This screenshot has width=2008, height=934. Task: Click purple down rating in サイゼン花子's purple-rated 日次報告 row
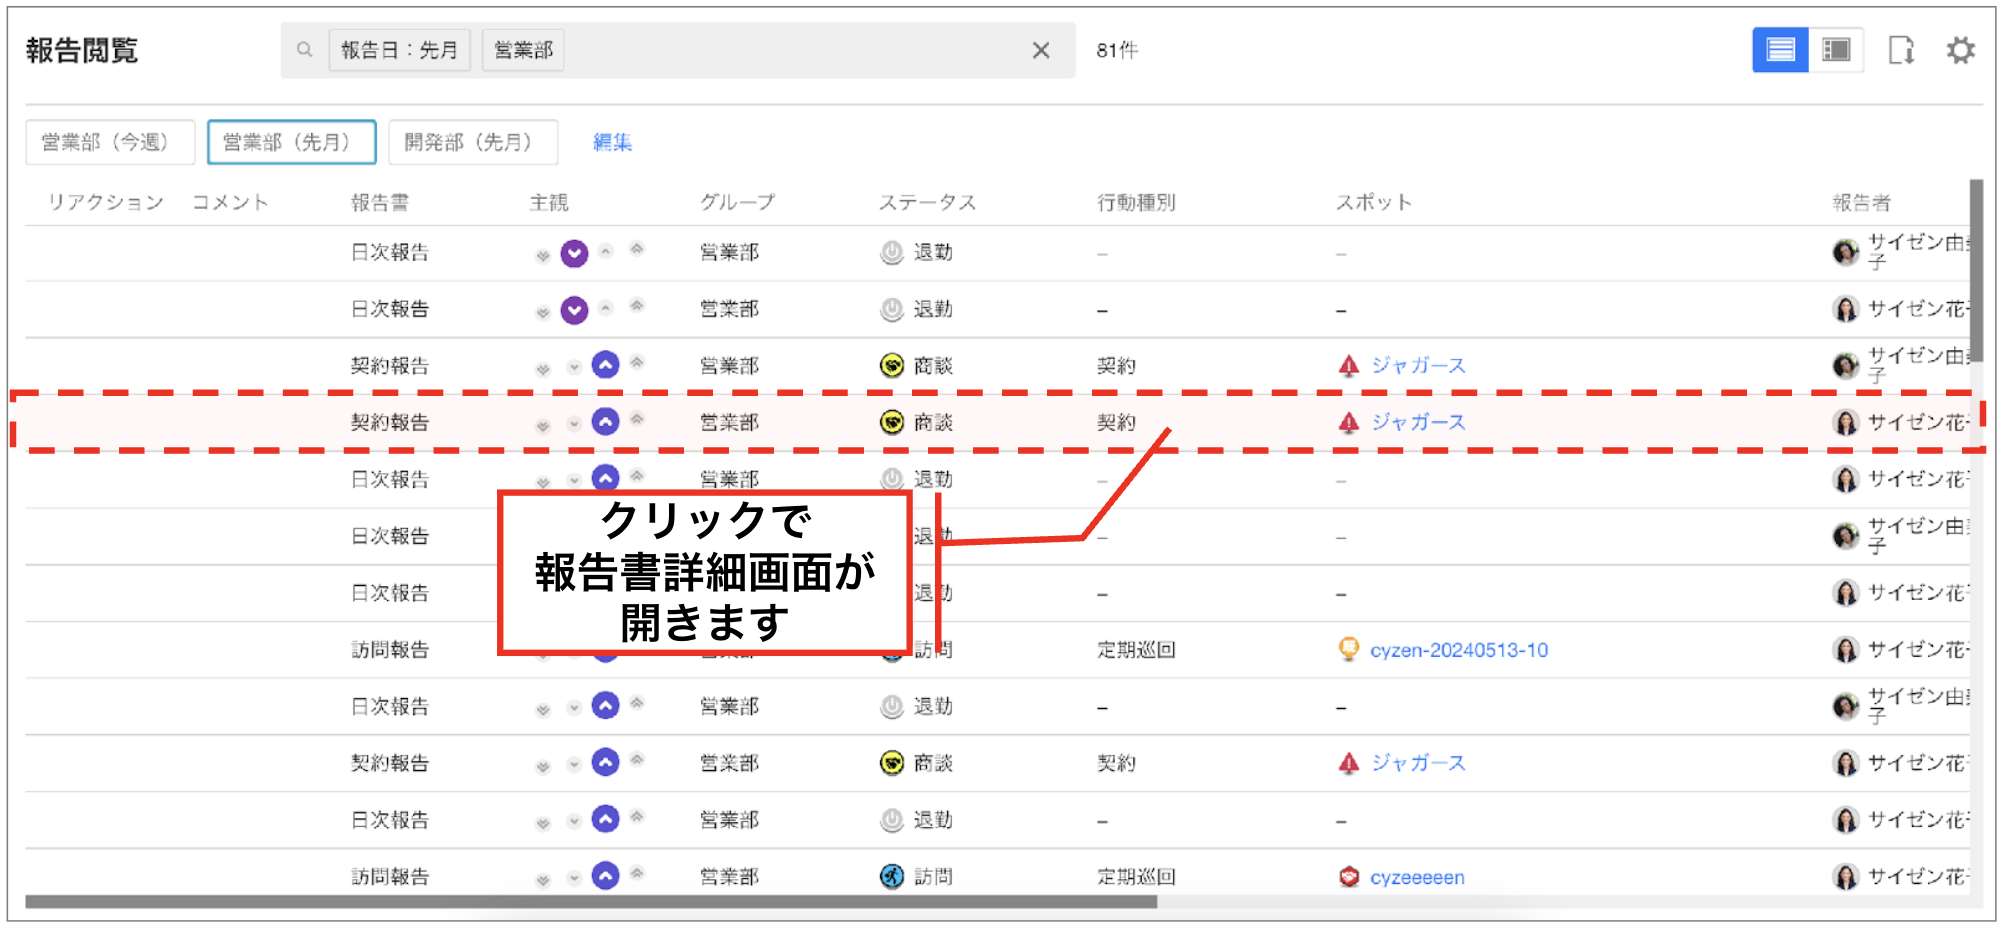coord(574,310)
